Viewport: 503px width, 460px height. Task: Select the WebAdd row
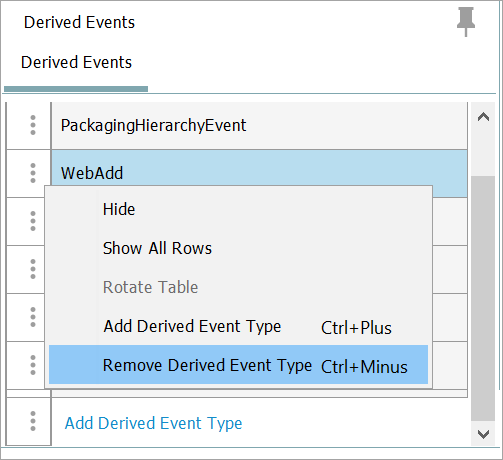259,173
